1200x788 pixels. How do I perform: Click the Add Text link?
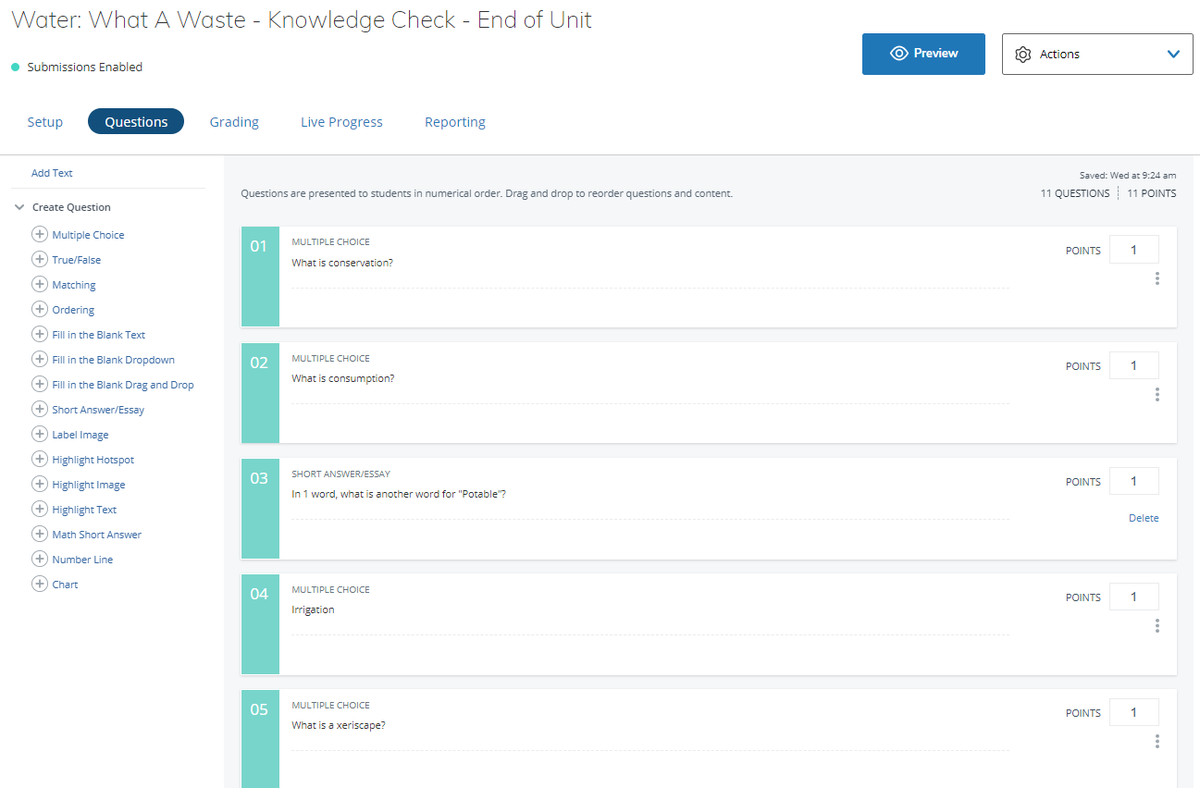(52, 173)
